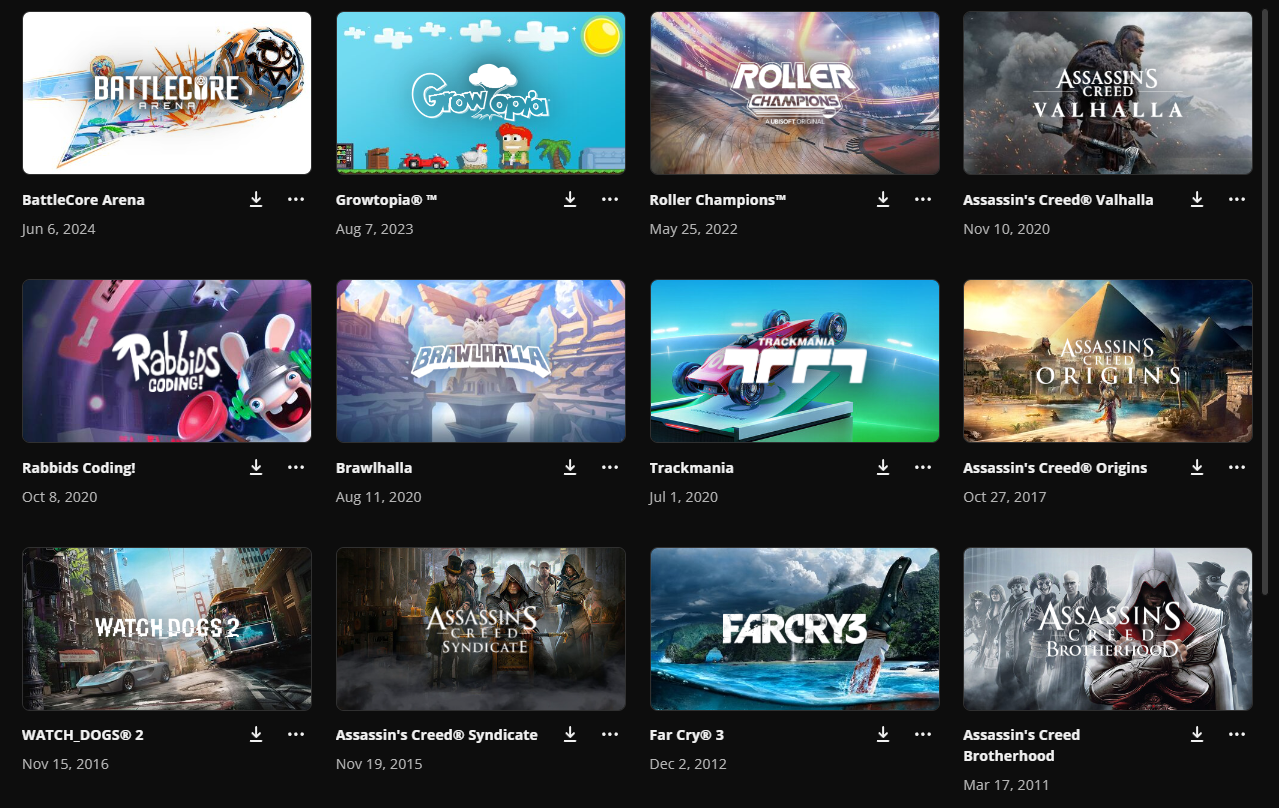
Task: Open more options for WATCH_DOGS 2
Action: [x=296, y=734]
